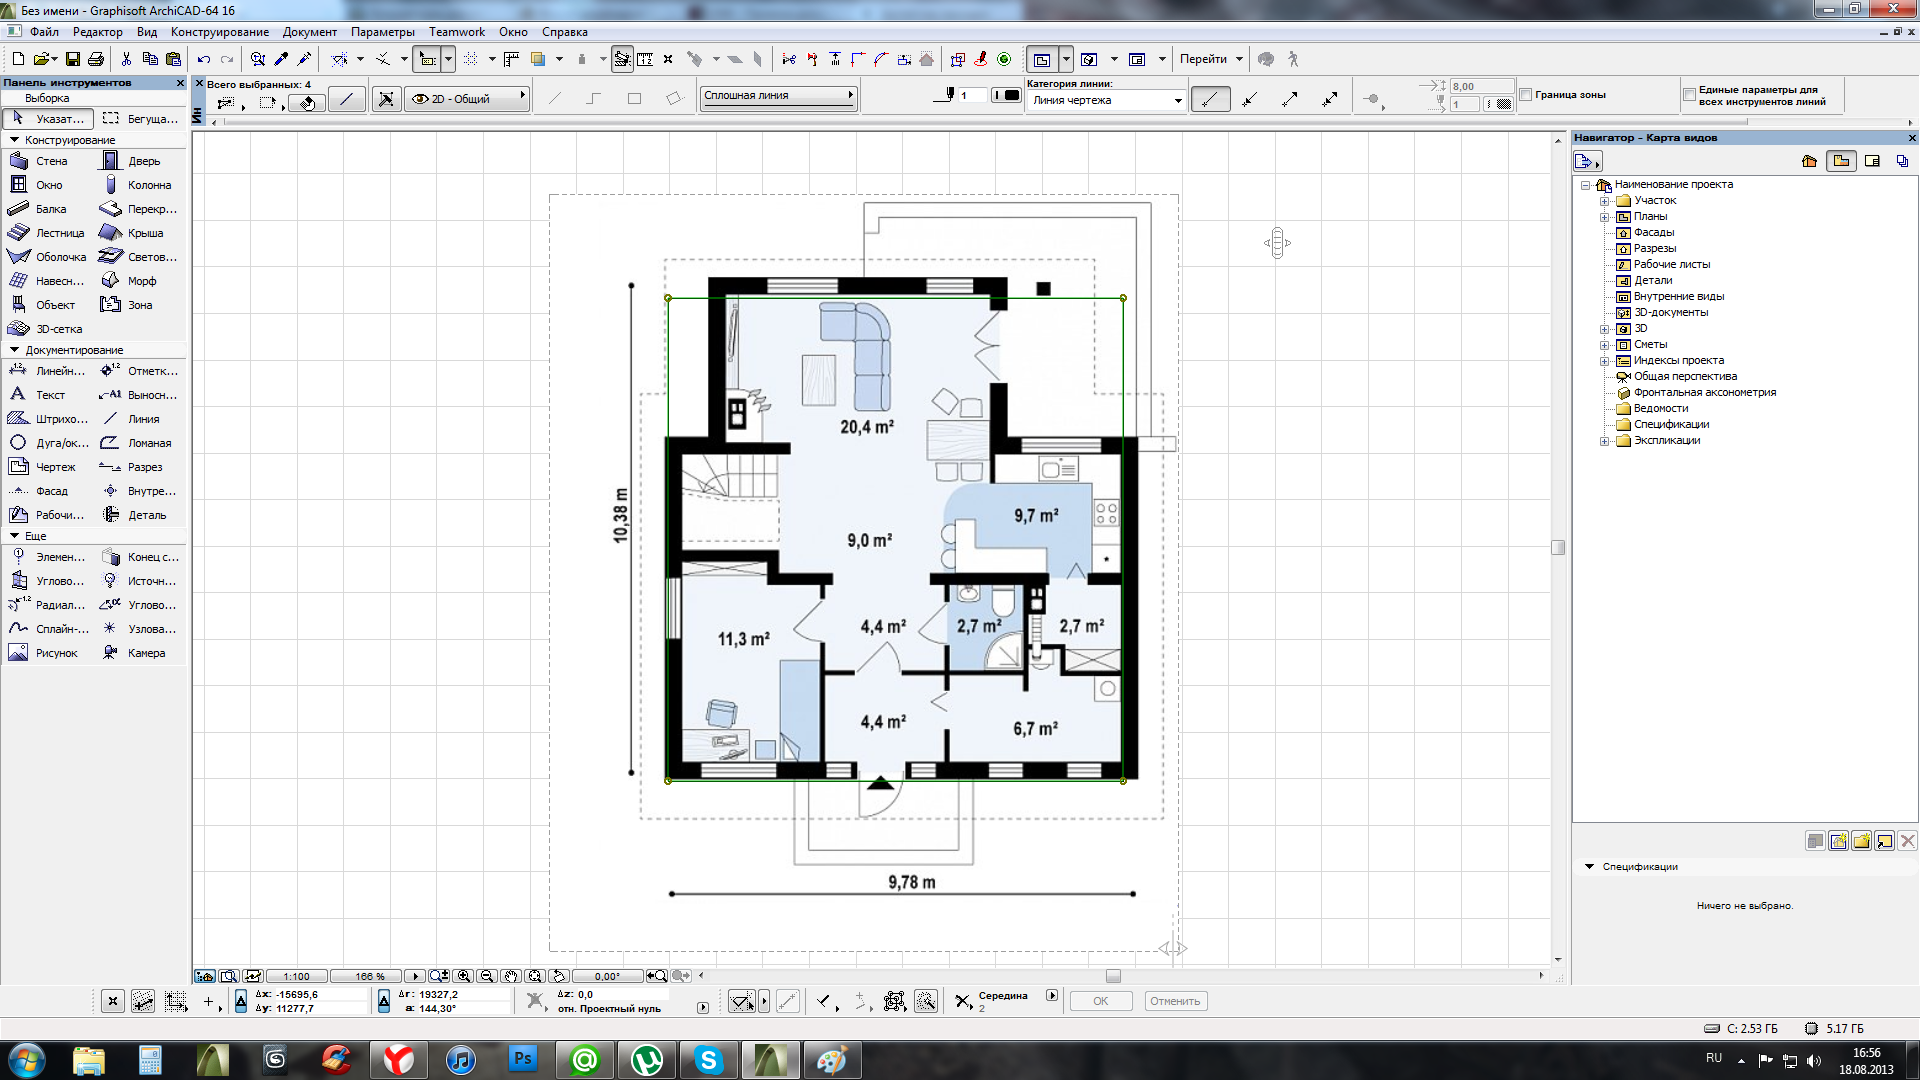Click the scale field showing 1:100
Screen dimensions: 1920x1080
tap(297, 976)
